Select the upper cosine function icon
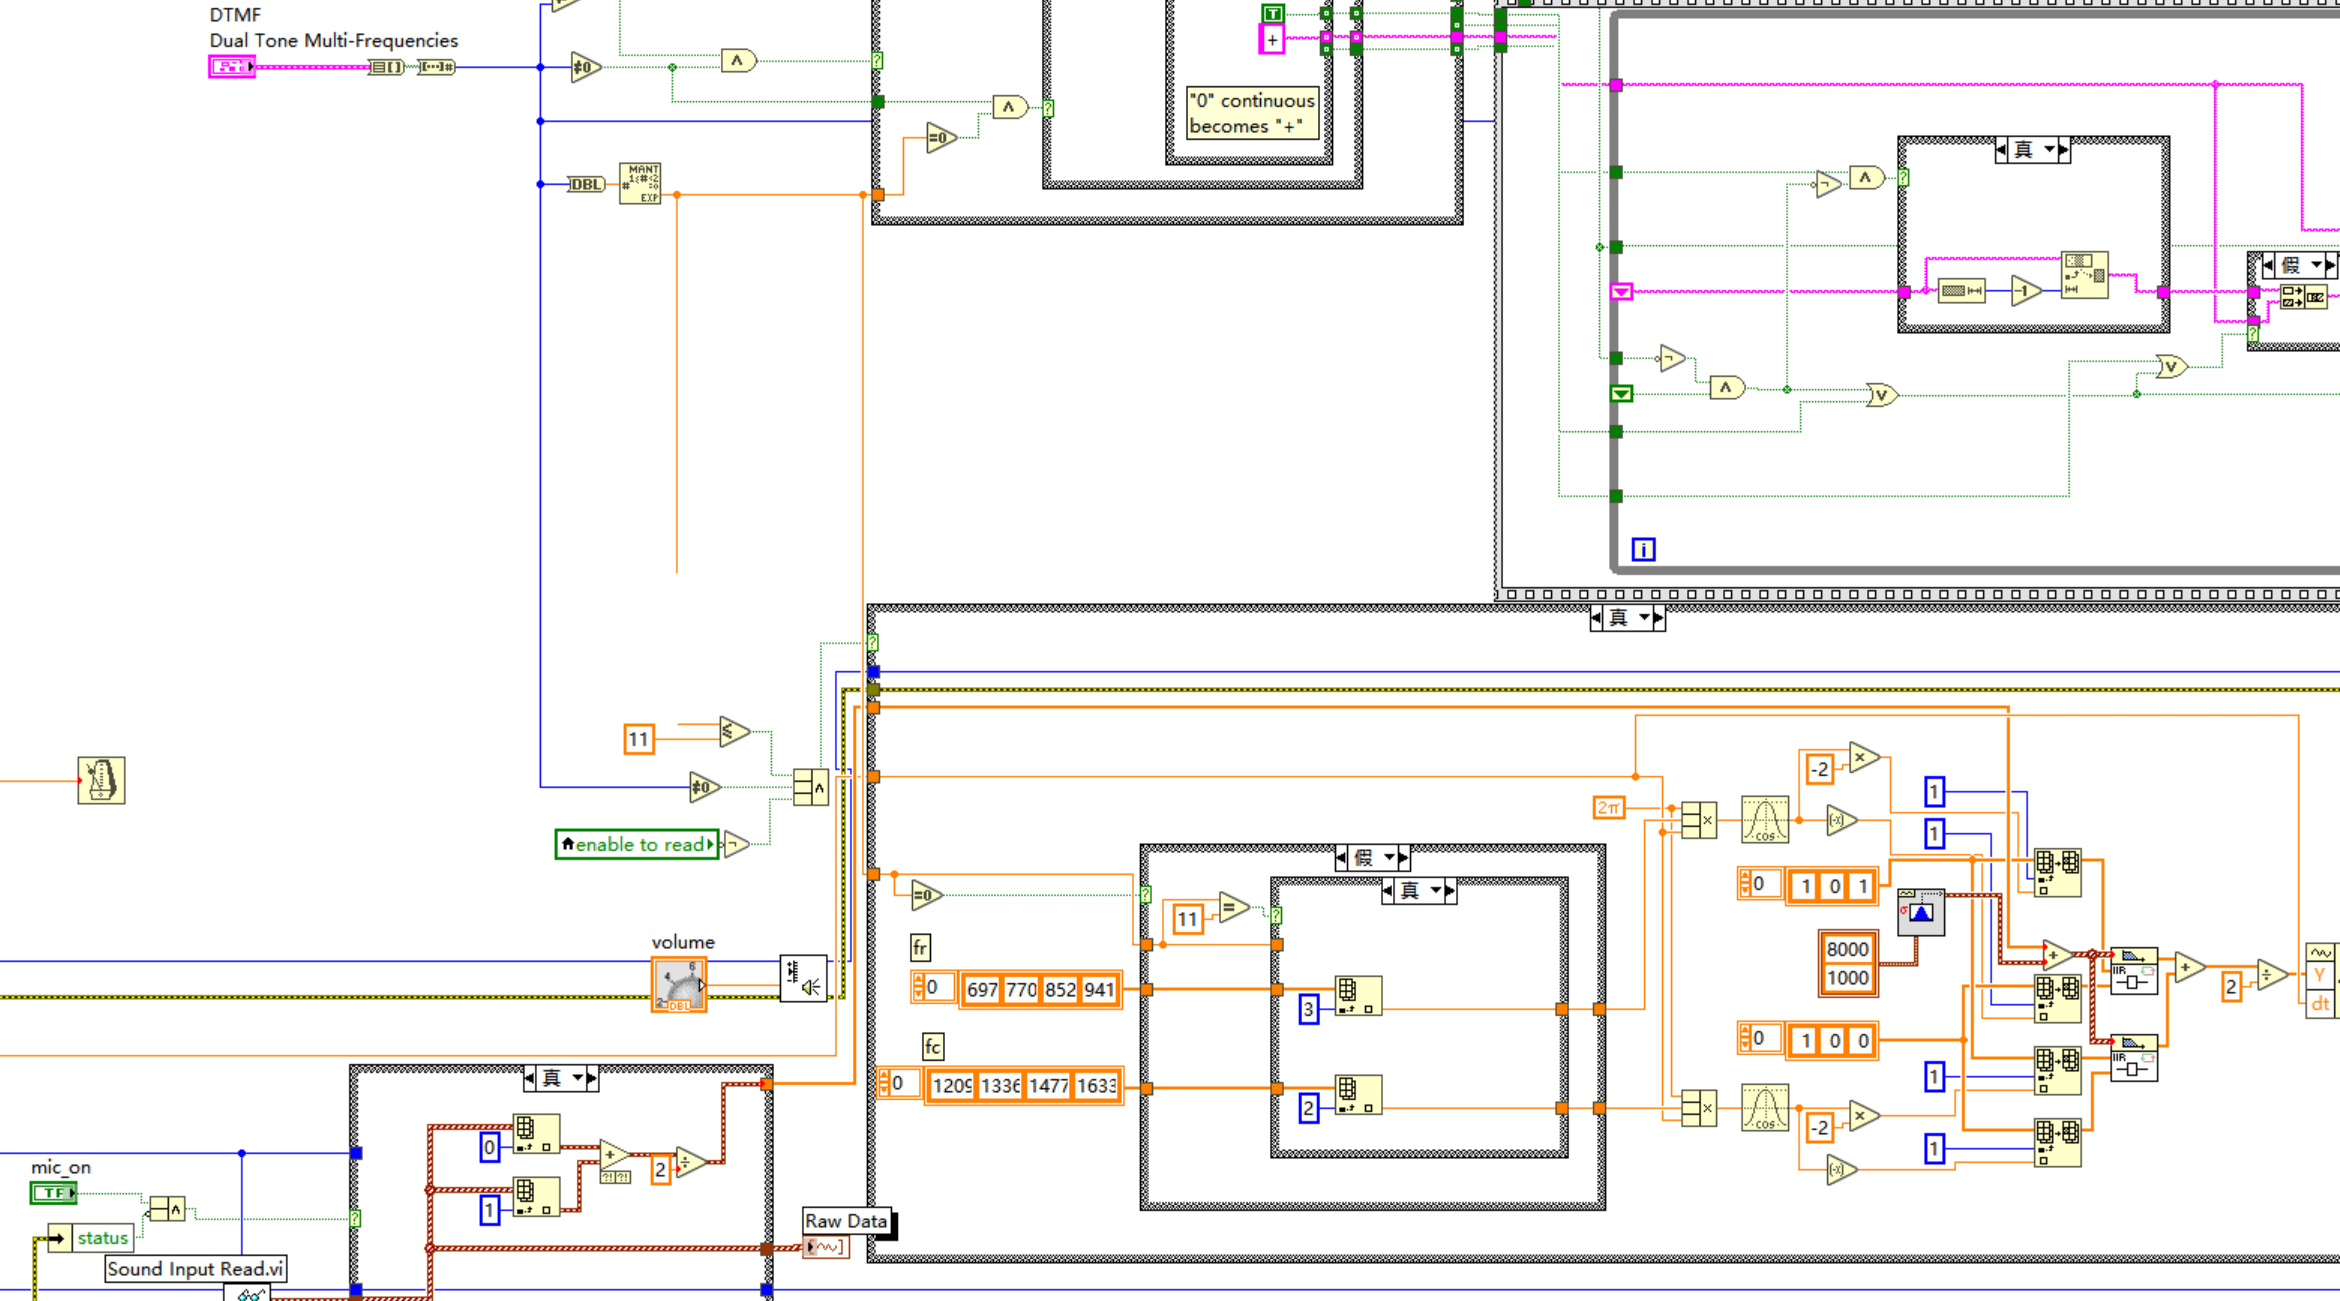The height and width of the screenshot is (1301, 2340). click(x=1764, y=820)
